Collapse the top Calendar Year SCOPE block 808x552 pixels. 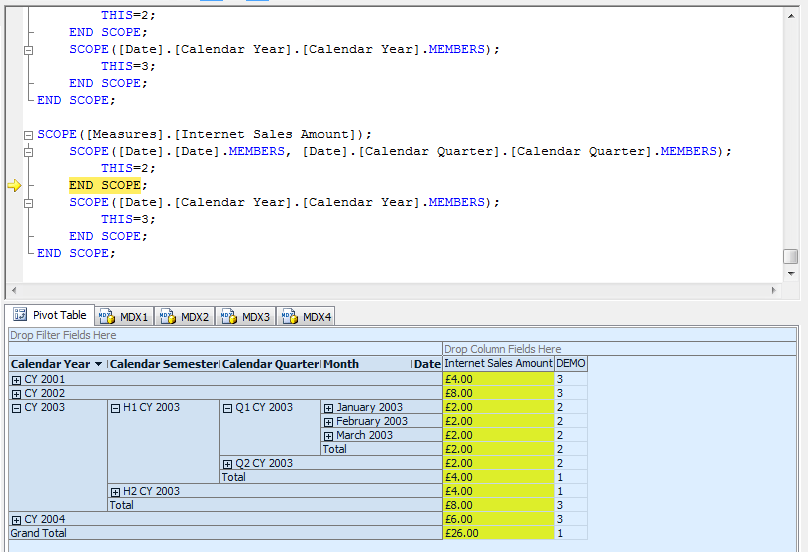[28, 51]
